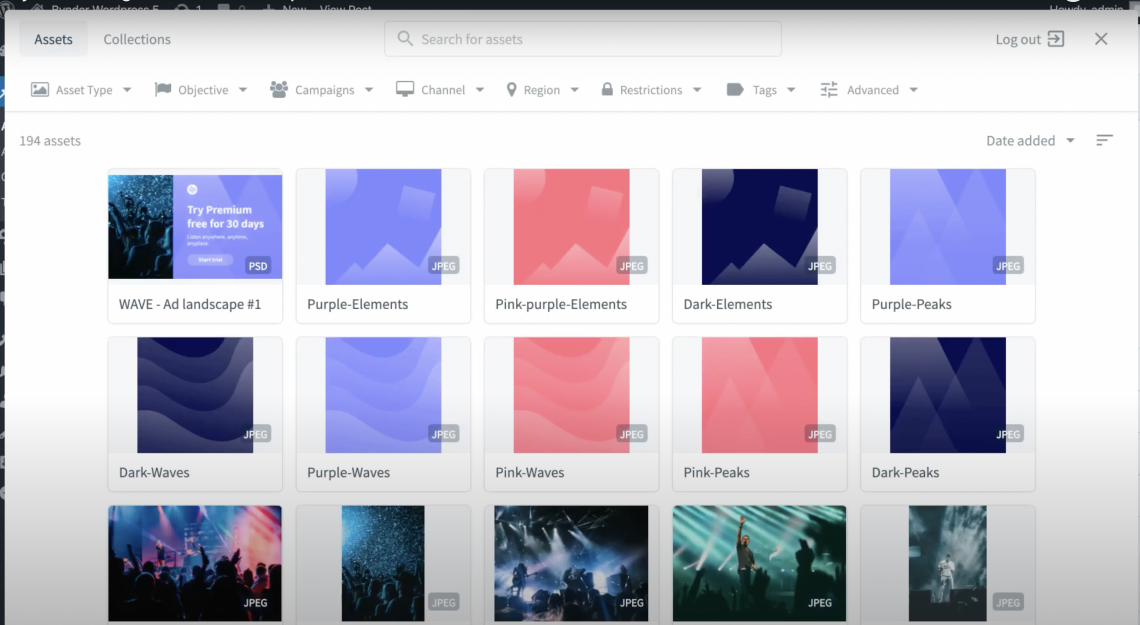1140x625 pixels.
Task: Select the Channel monitor icon
Action: (404, 89)
